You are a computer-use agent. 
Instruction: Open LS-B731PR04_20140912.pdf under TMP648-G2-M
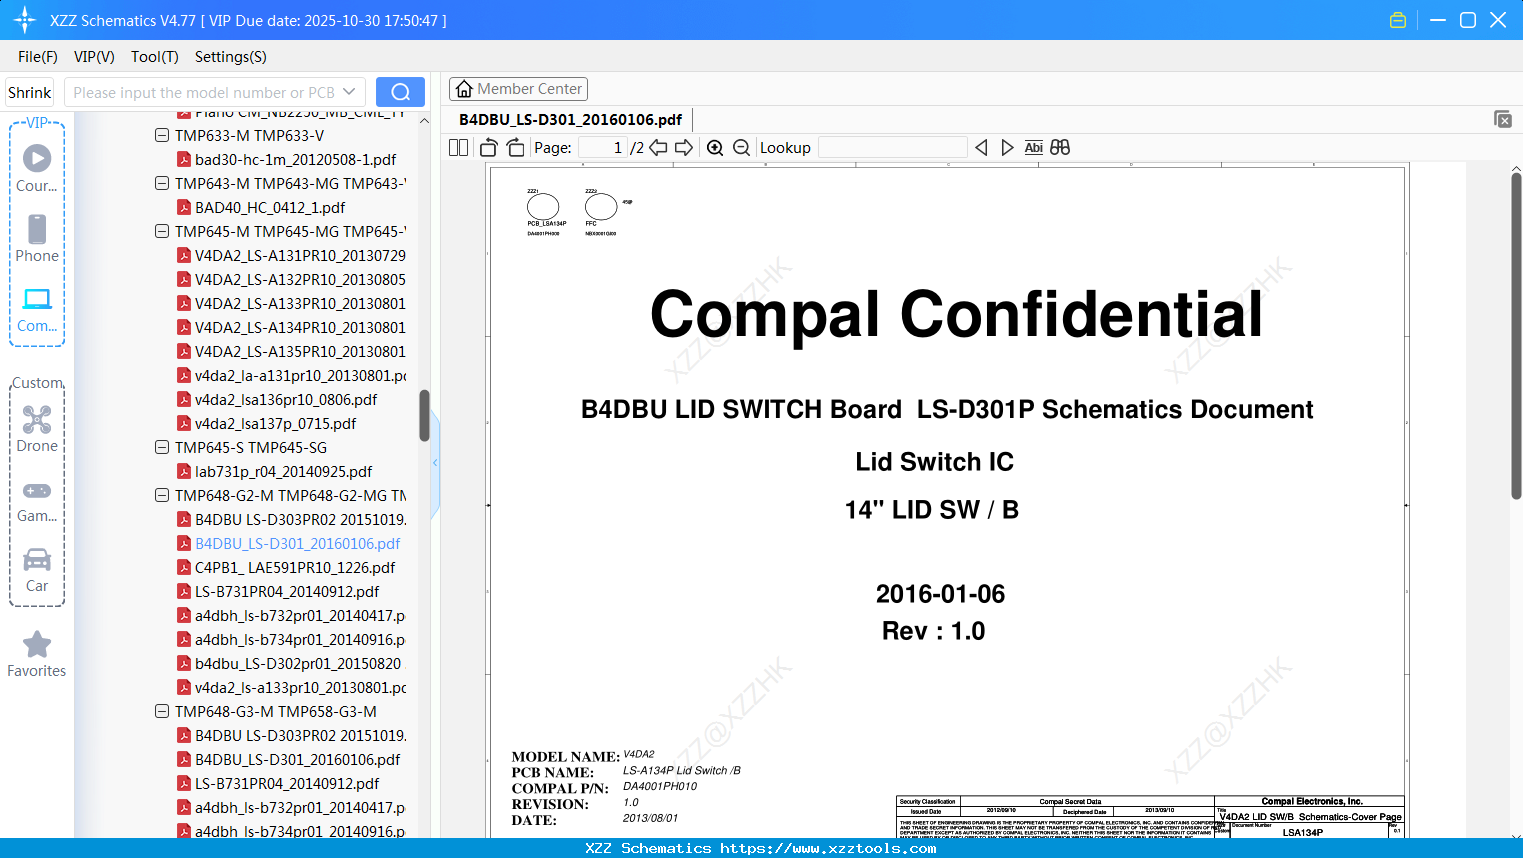(287, 591)
